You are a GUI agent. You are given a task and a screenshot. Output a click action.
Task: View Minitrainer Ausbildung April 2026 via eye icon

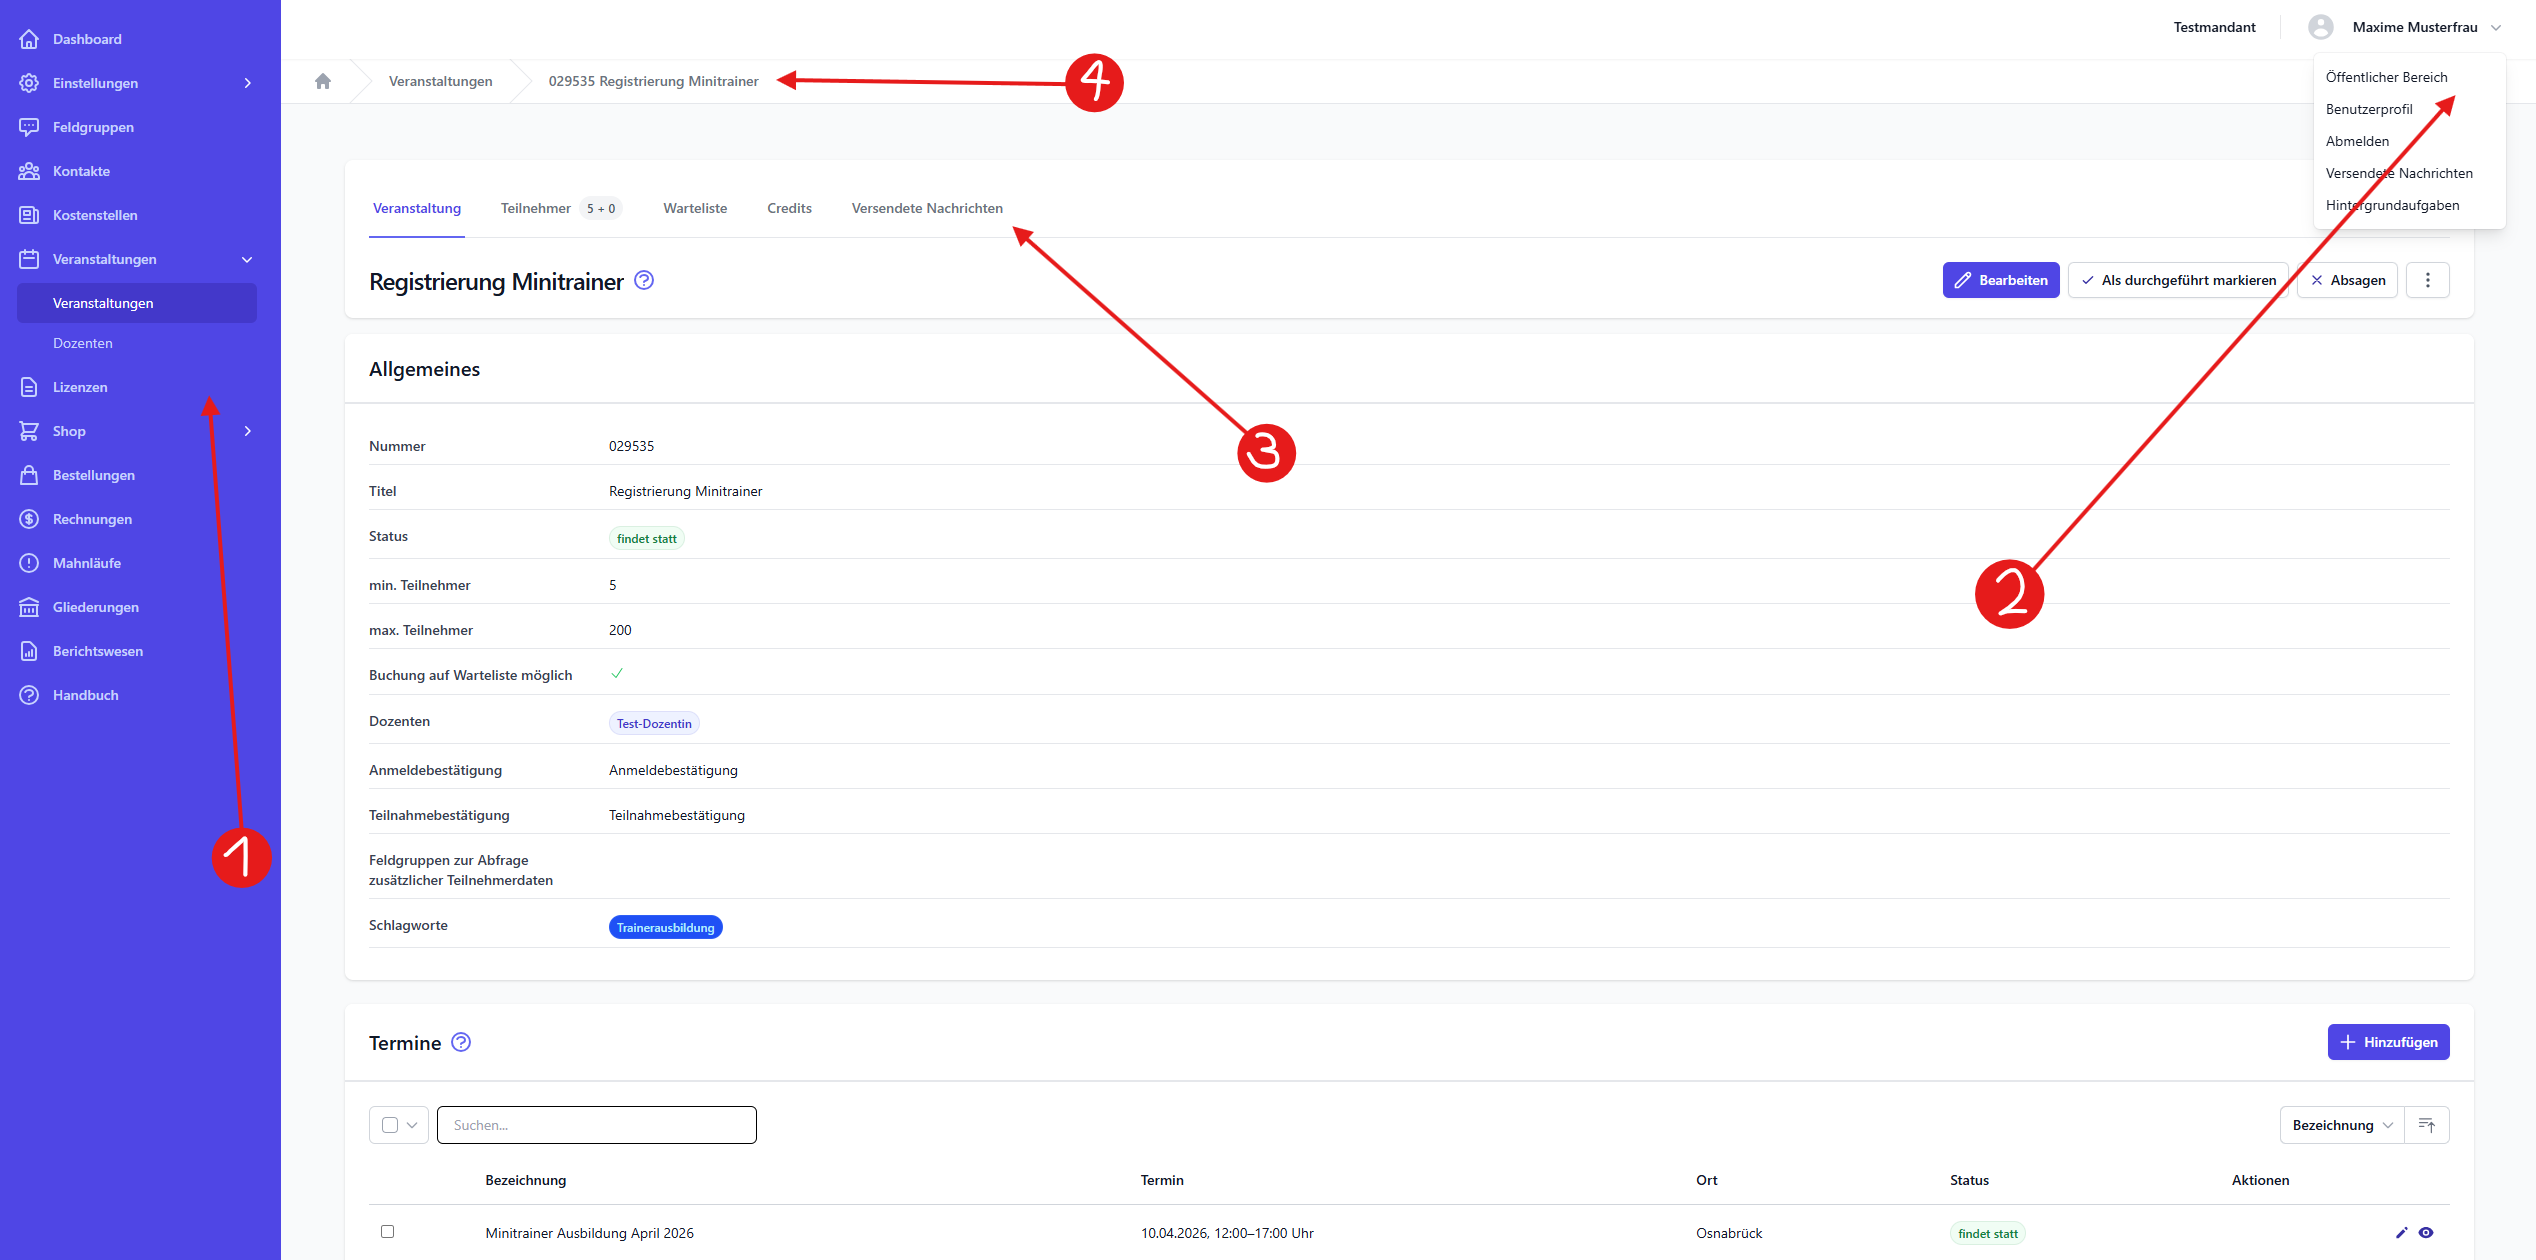tap(2426, 1232)
